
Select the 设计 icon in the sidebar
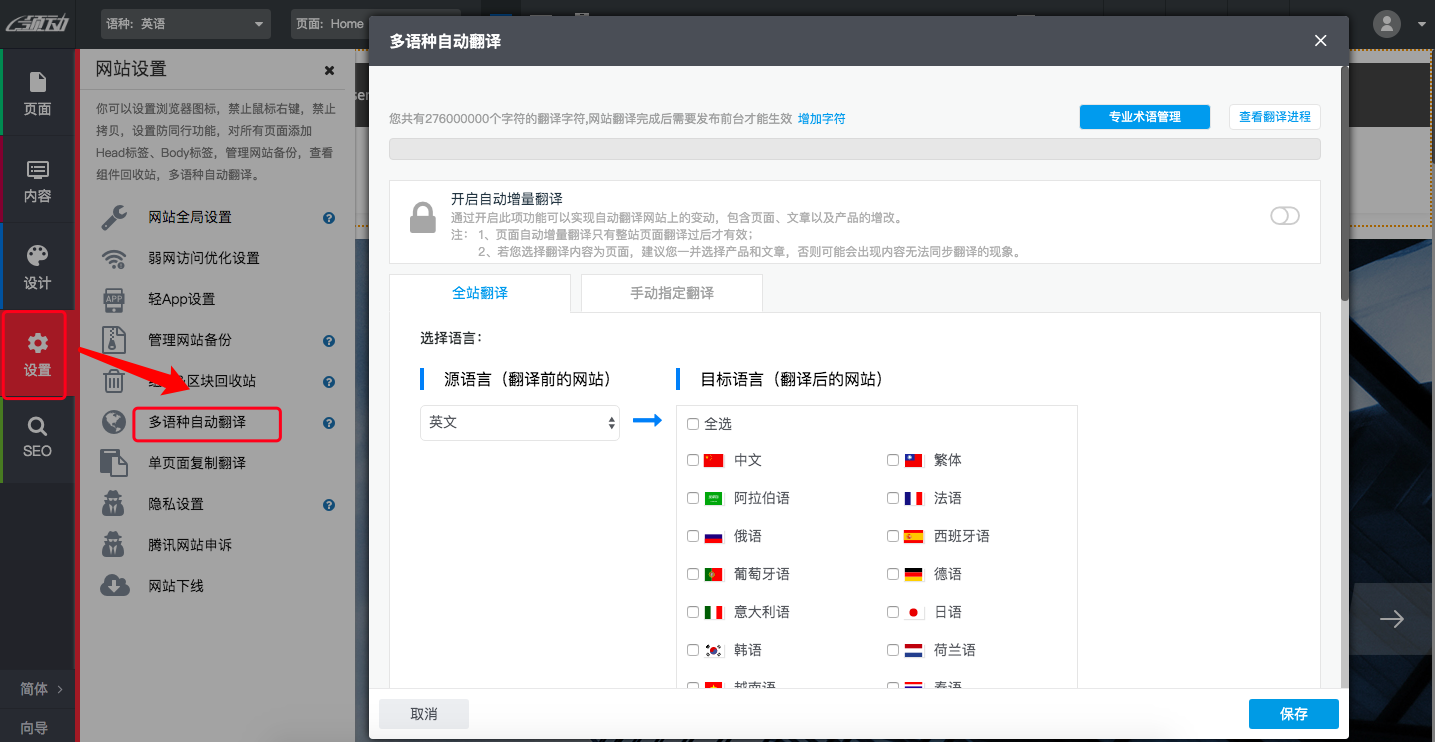(37, 265)
